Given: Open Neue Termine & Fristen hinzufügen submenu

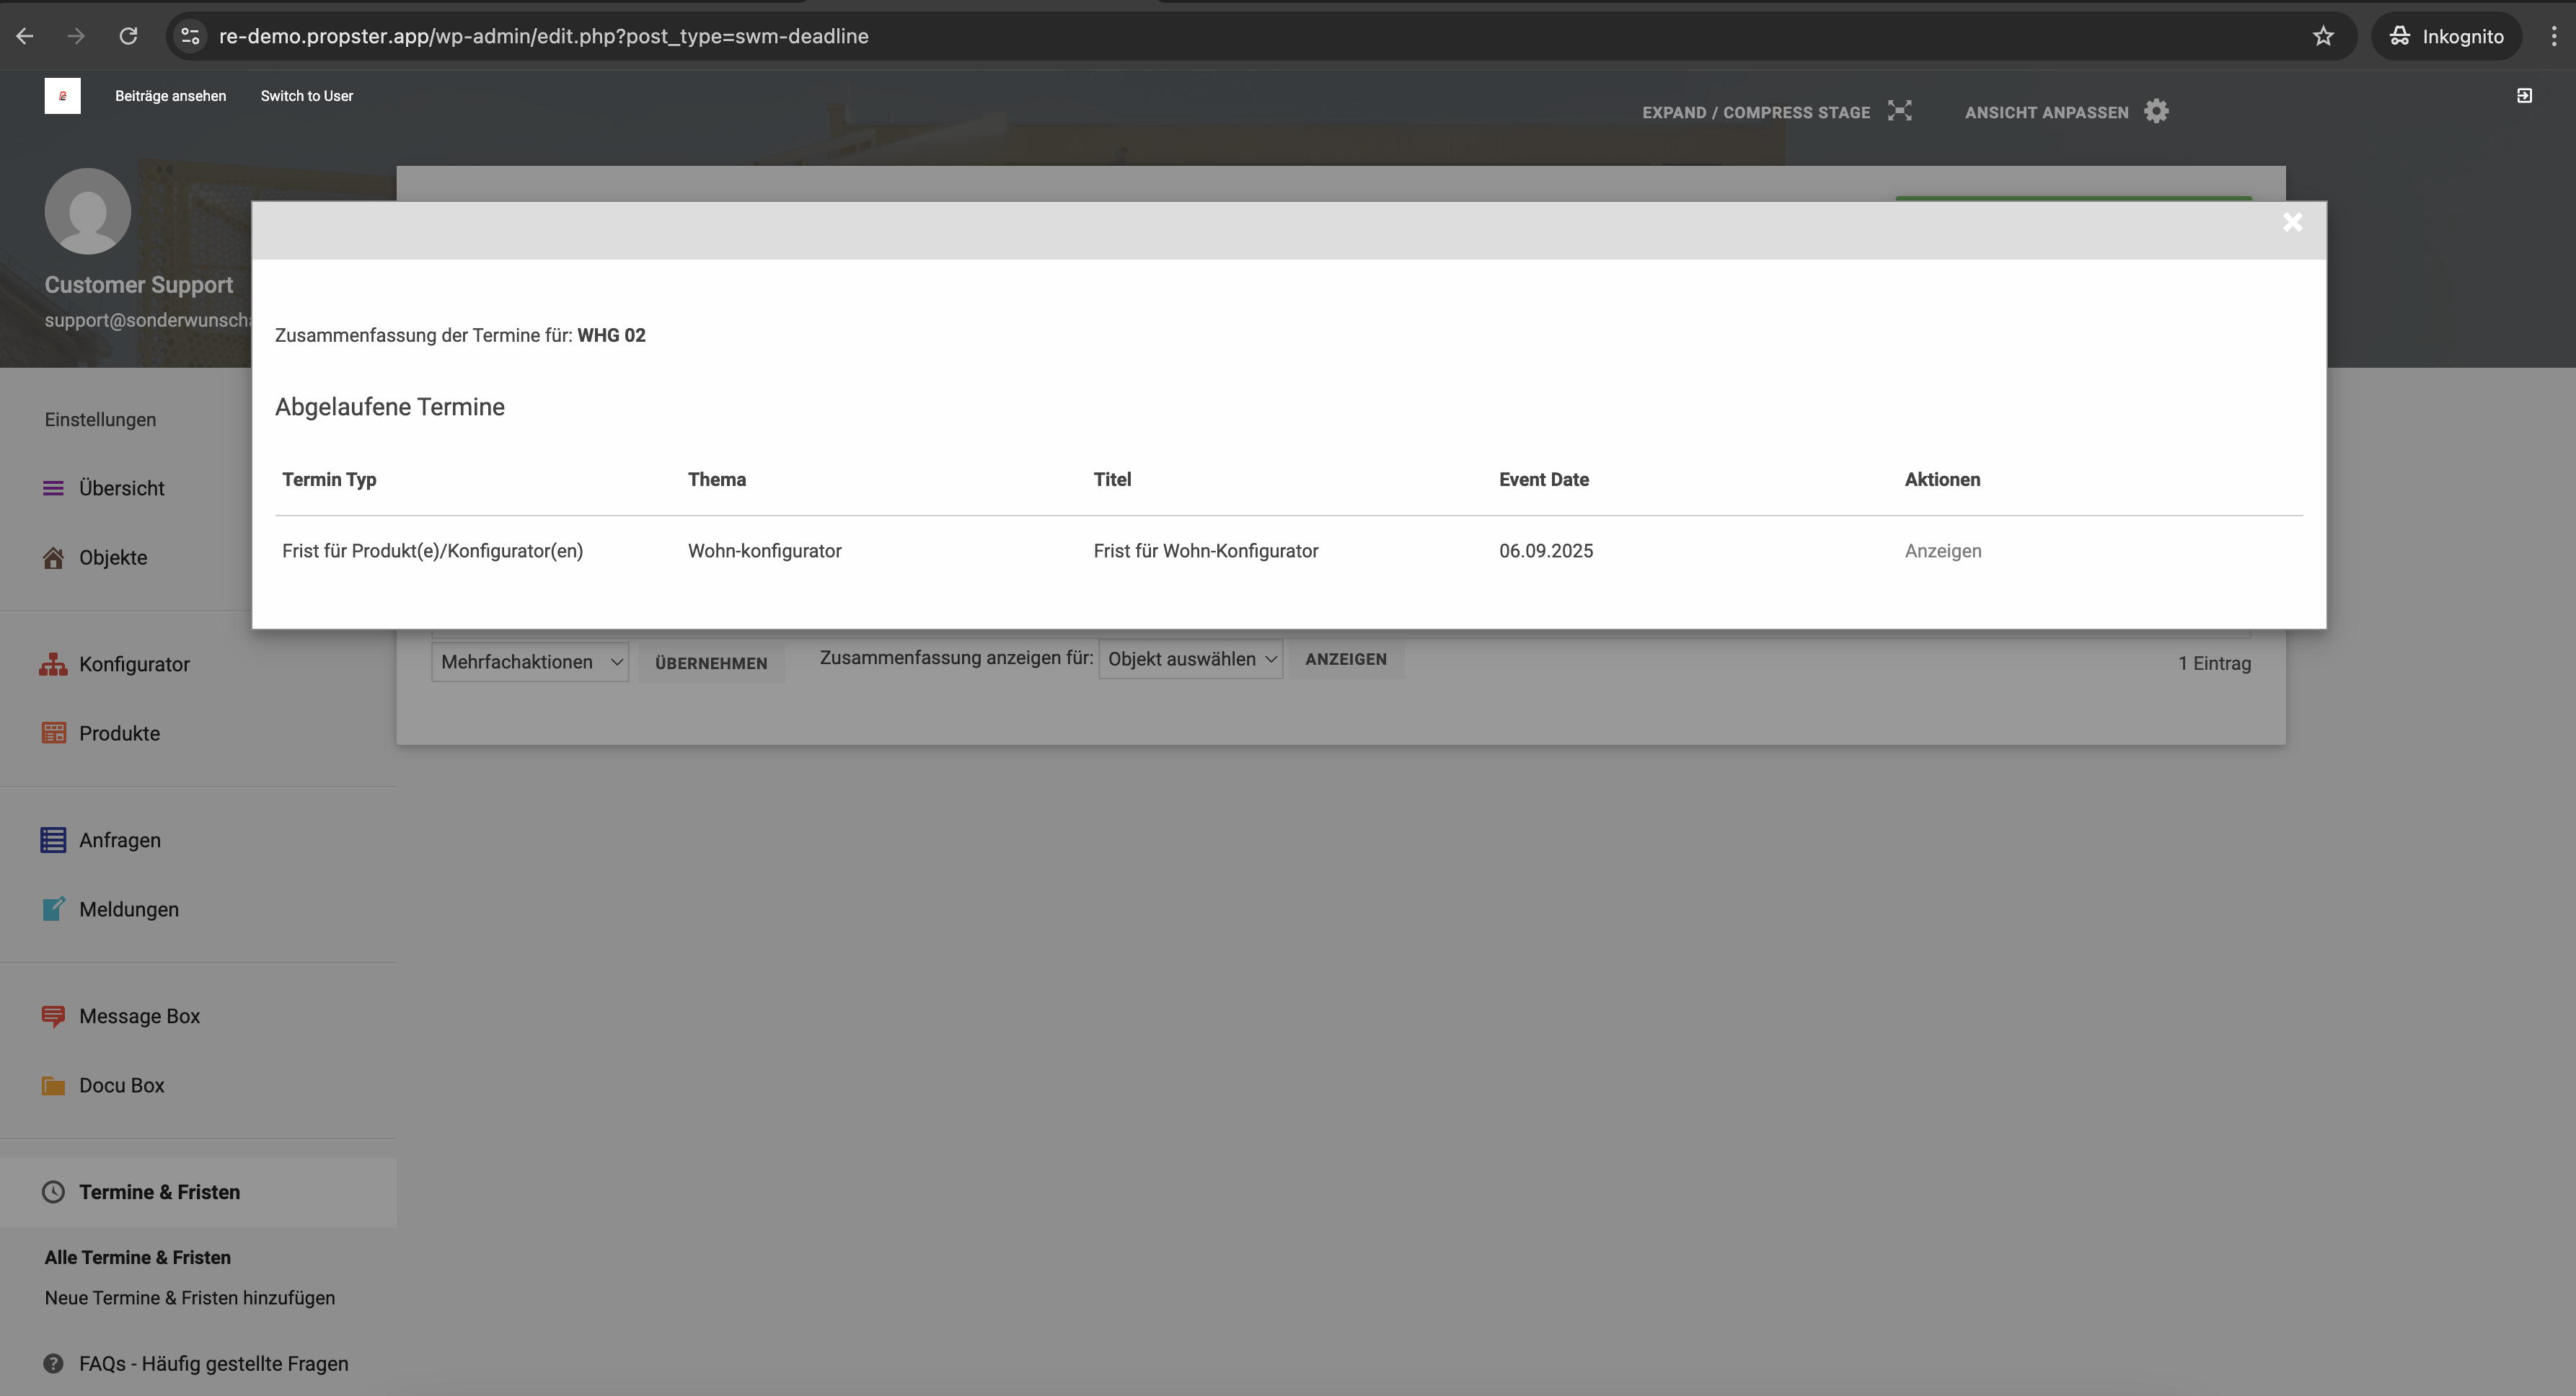Looking at the screenshot, I should tap(189, 1298).
